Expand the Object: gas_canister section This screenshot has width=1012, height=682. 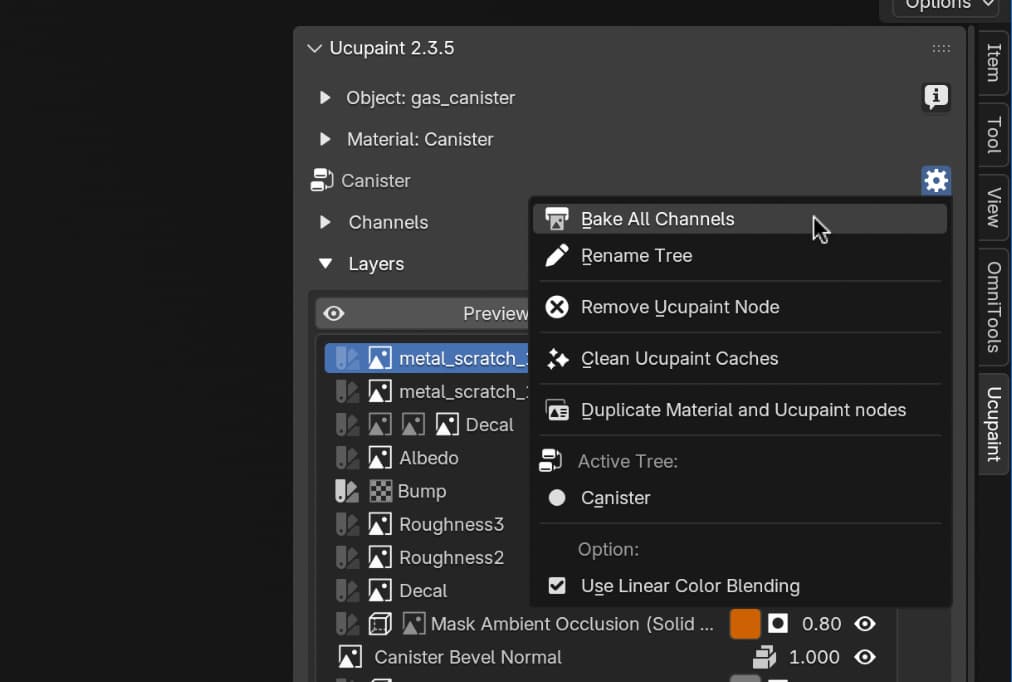point(325,97)
